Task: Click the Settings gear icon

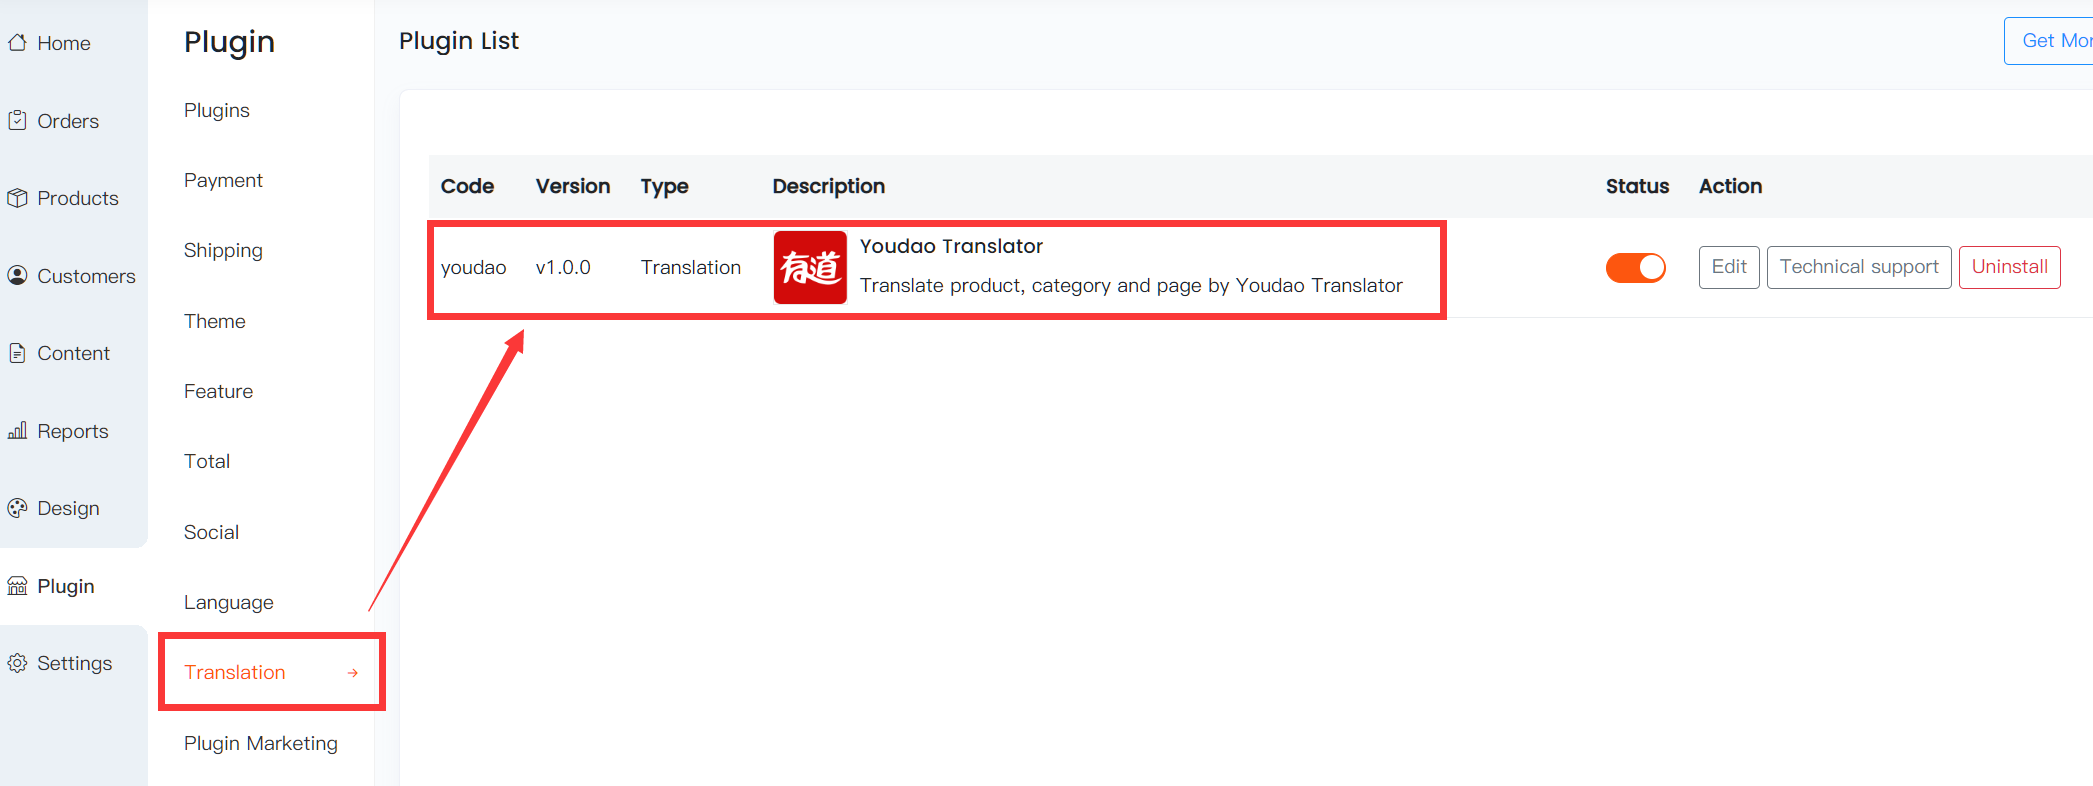Action: click(17, 663)
